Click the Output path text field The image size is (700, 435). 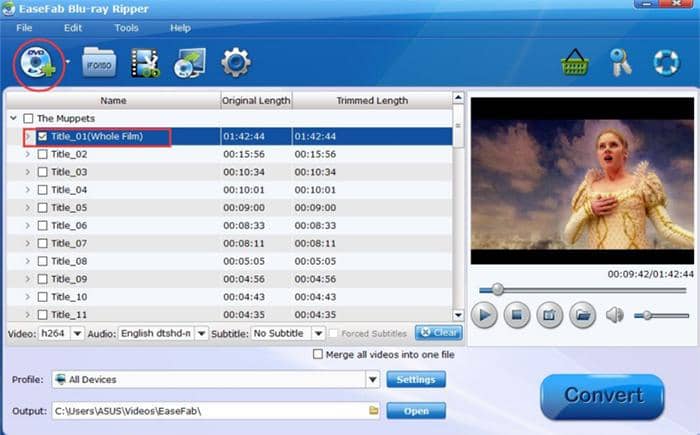tap(216, 411)
